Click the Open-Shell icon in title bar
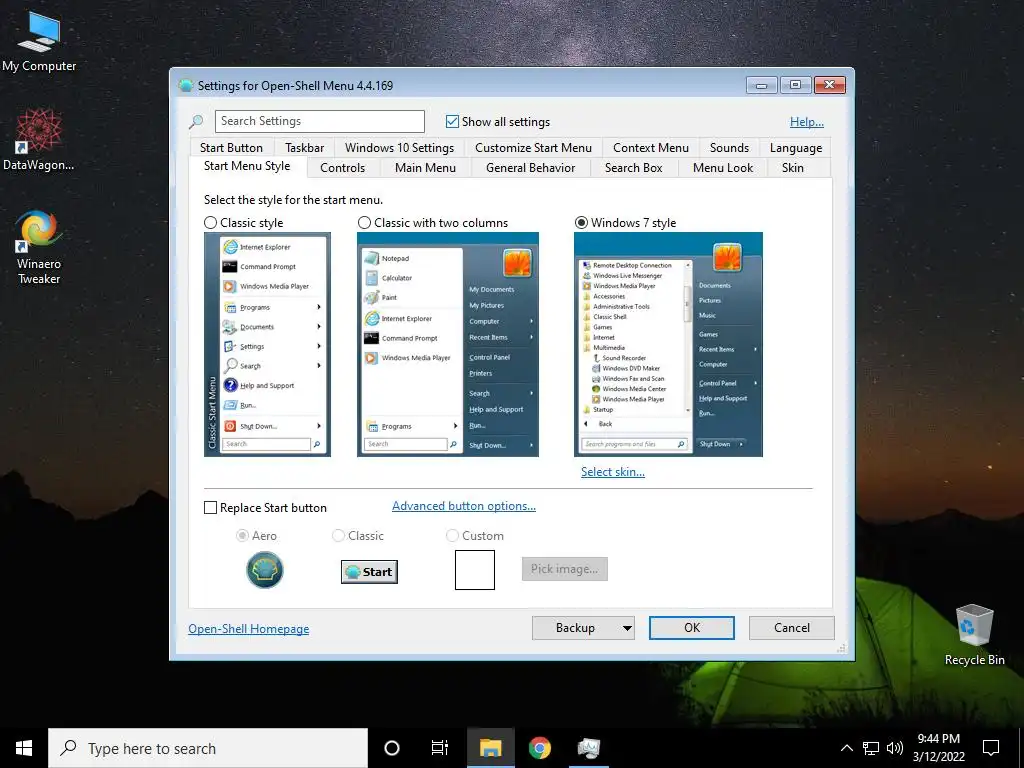 click(x=185, y=86)
